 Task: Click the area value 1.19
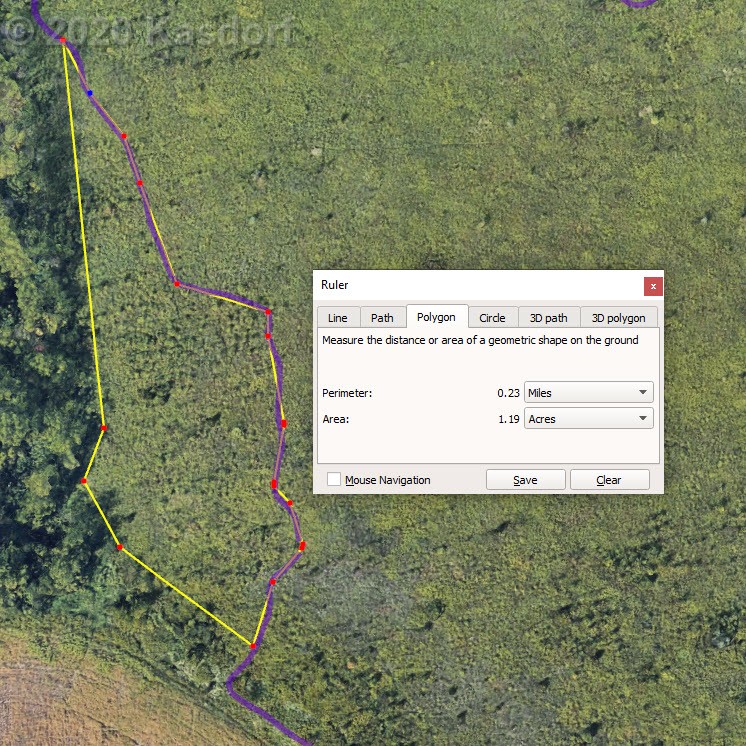point(508,419)
